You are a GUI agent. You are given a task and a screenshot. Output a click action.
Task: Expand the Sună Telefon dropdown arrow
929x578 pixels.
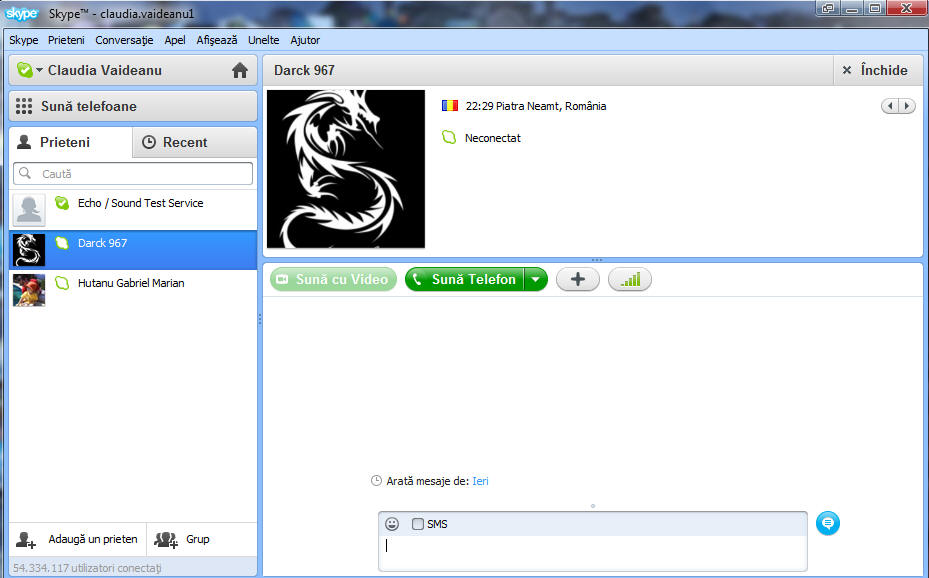536,280
